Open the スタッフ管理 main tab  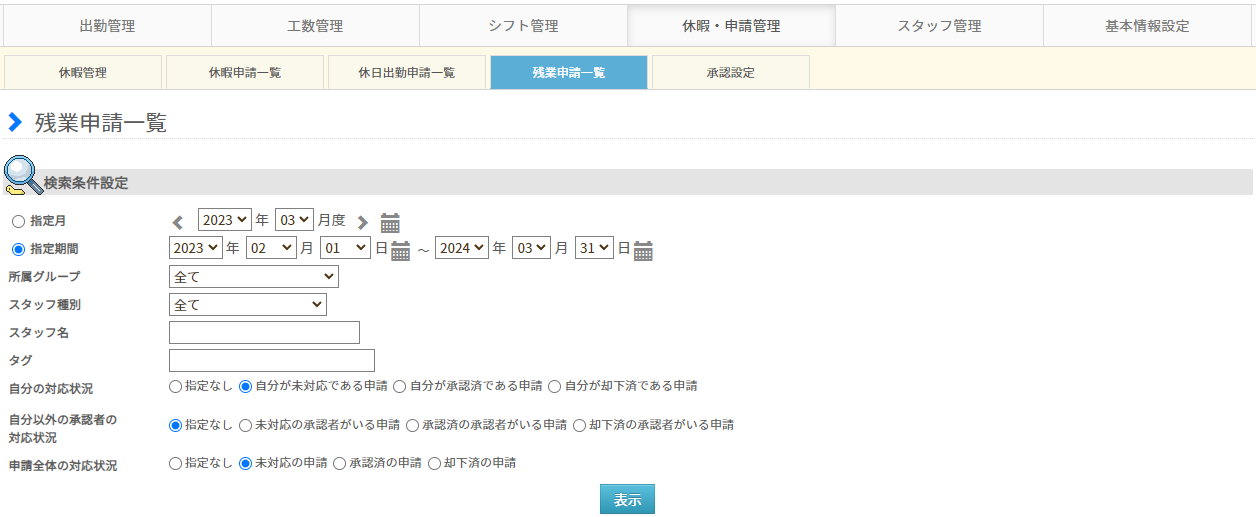click(x=939, y=26)
